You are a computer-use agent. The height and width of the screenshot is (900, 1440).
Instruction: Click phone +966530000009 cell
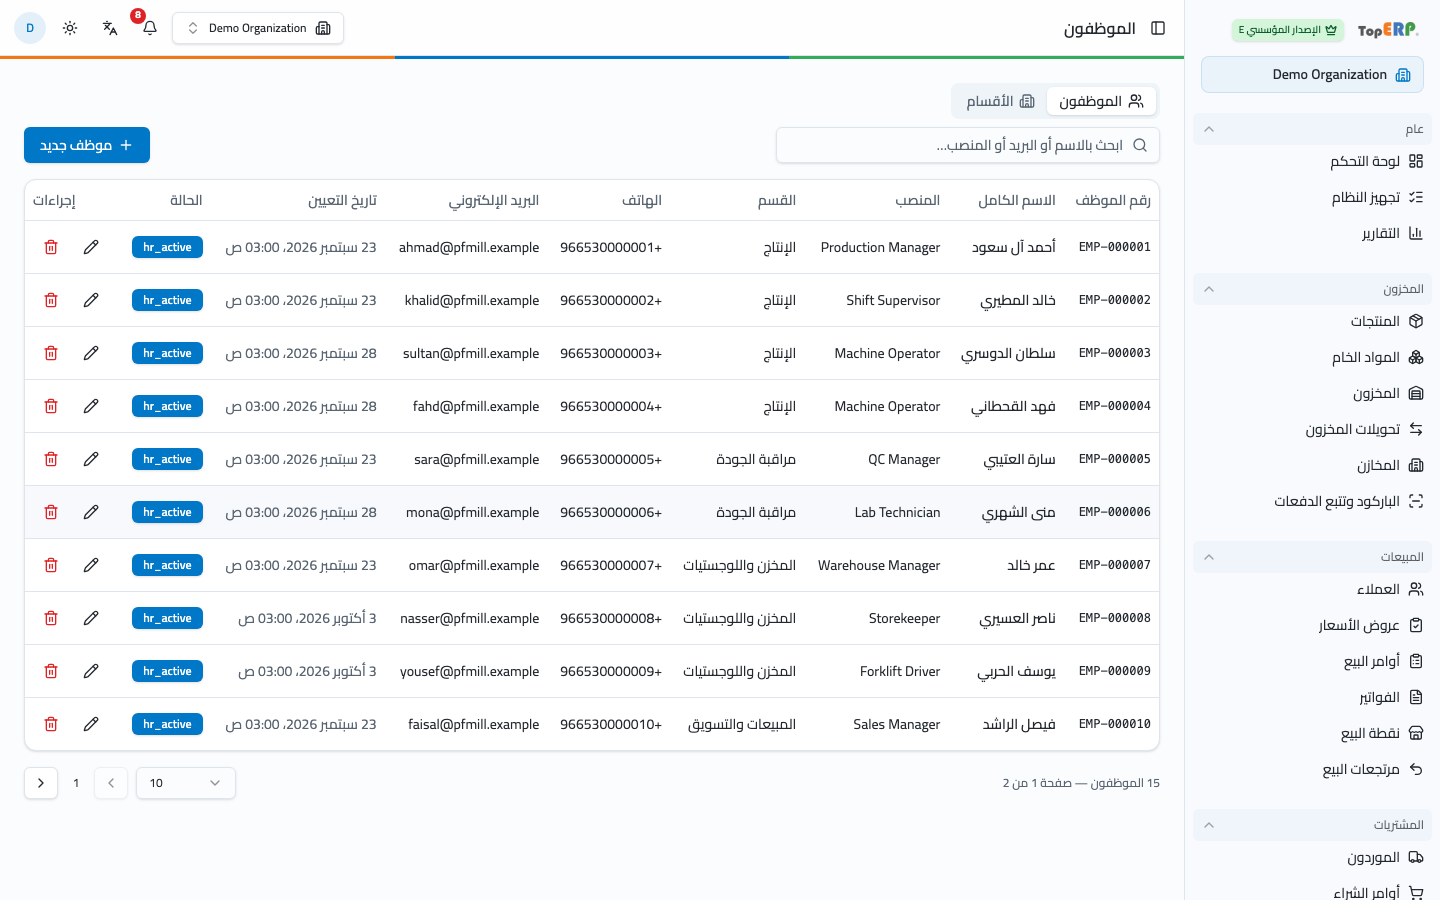point(611,671)
